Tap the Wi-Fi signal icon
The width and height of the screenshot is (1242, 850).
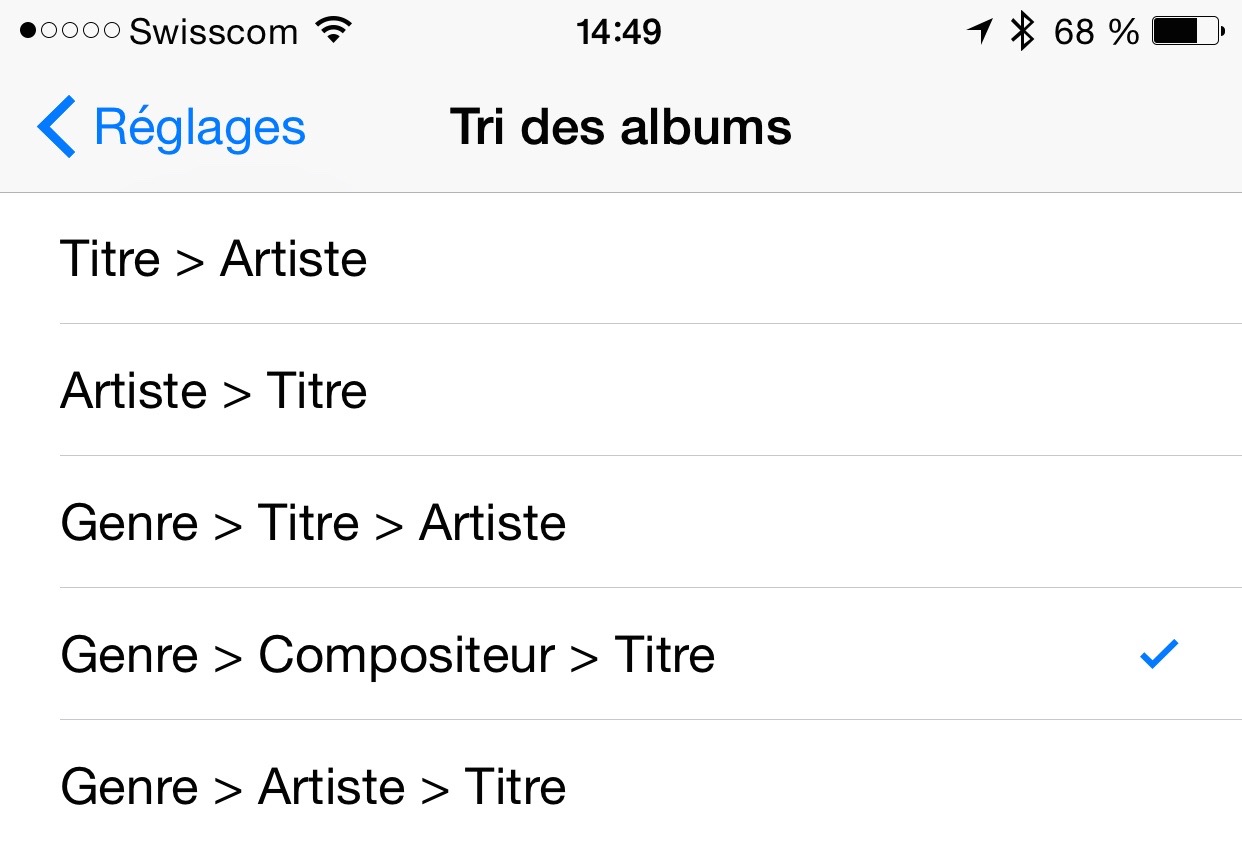[x=334, y=32]
